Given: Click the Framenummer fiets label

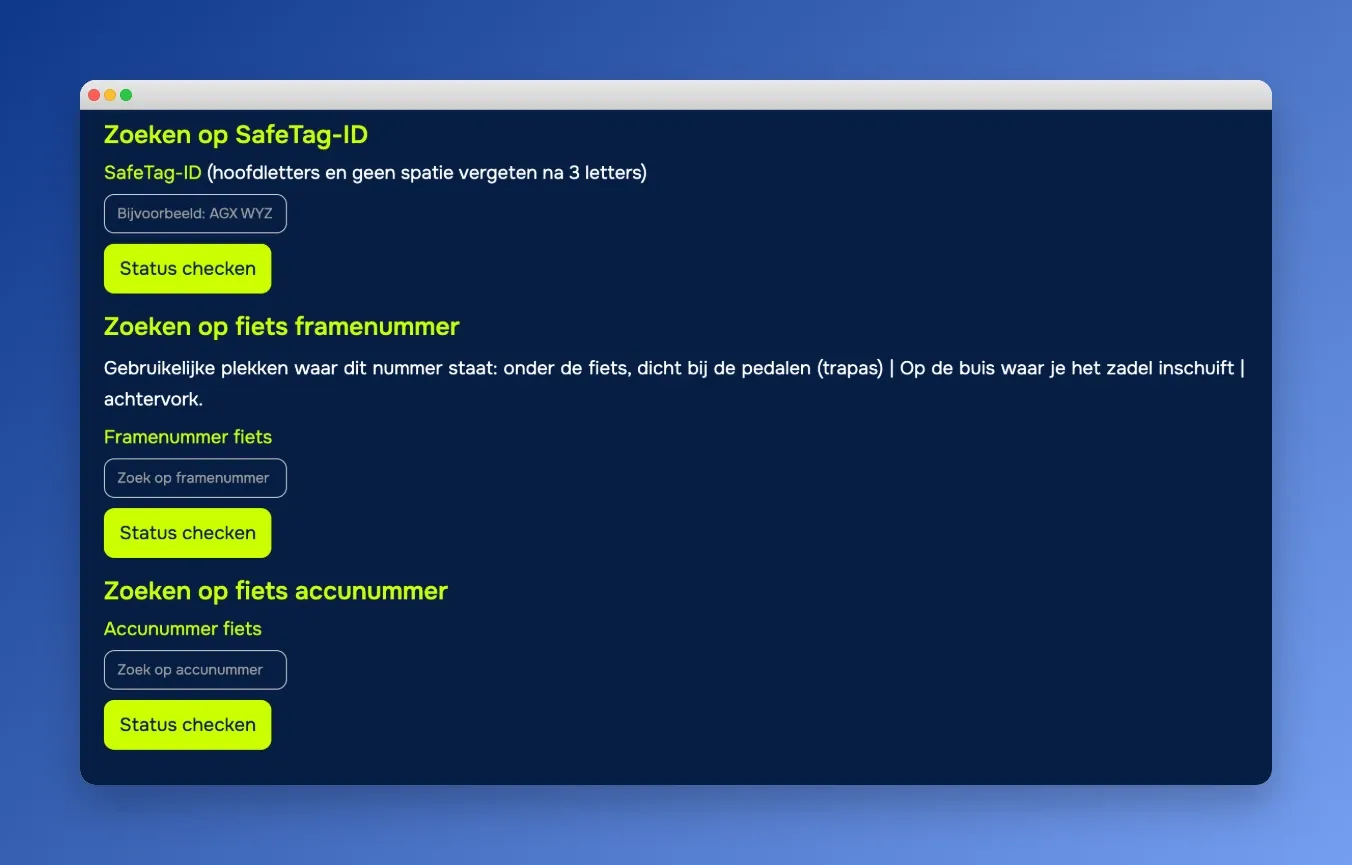Looking at the screenshot, I should [188, 437].
